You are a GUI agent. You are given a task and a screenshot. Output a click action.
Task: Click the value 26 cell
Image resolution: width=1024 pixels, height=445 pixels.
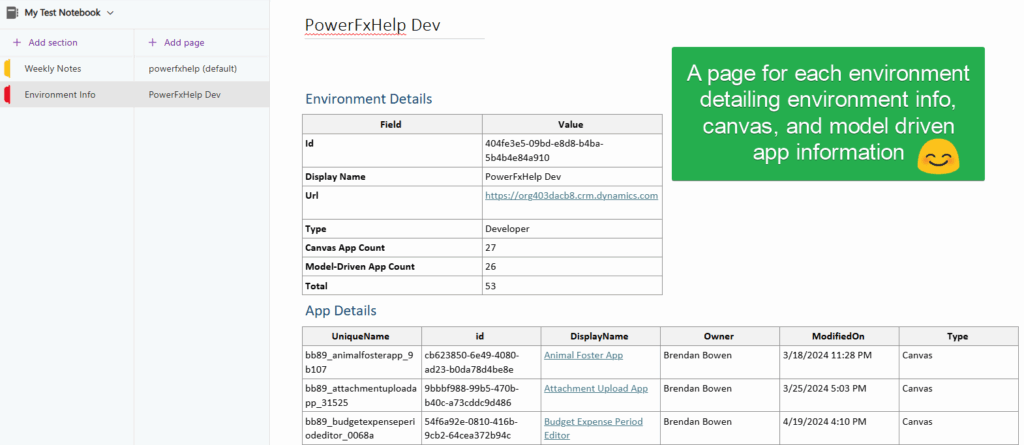tap(572, 267)
